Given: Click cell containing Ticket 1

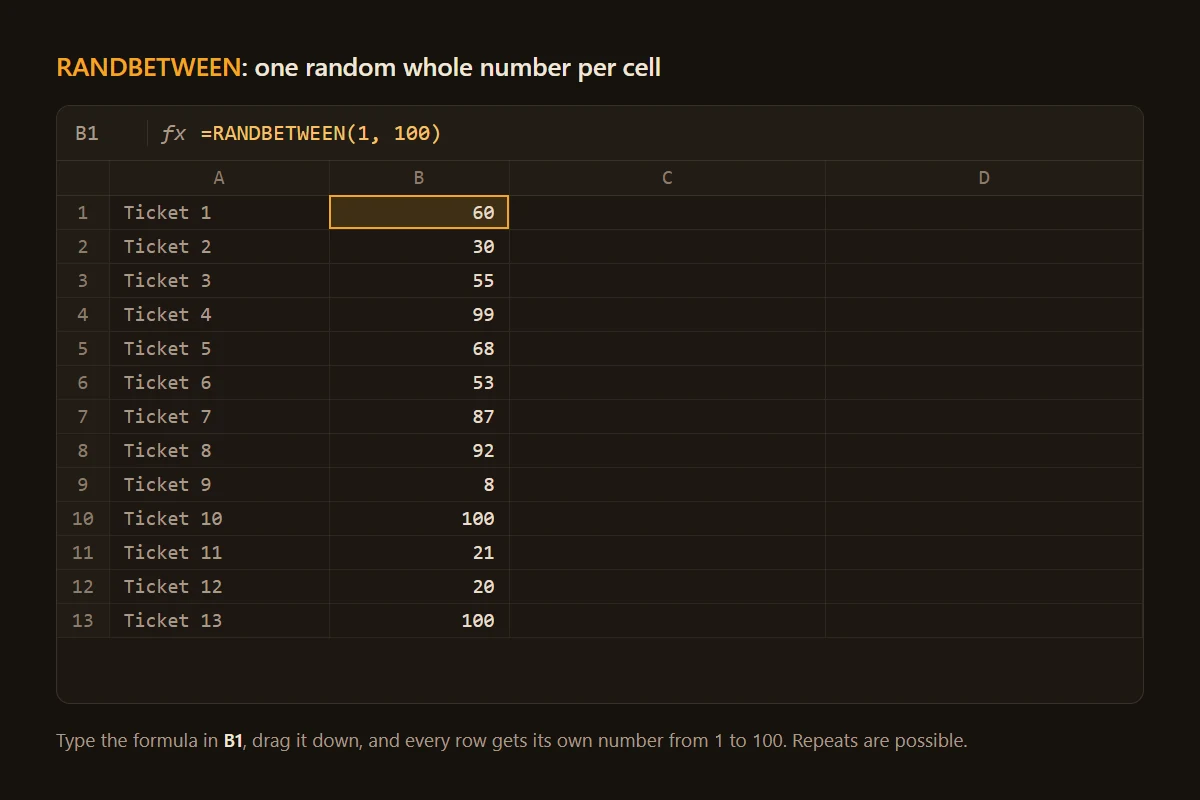Looking at the screenshot, I should click(219, 212).
